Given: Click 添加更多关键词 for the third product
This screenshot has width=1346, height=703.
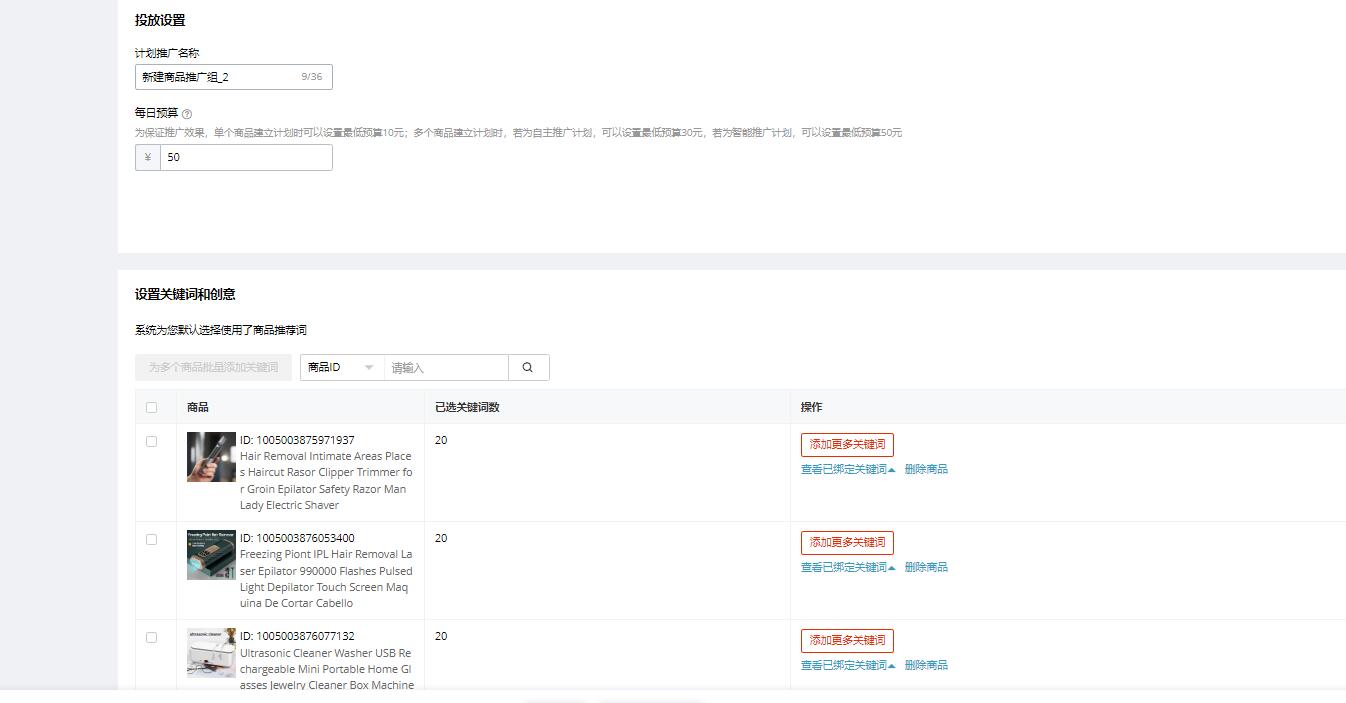Looking at the screenshot, I should click(x=846, y=640).
